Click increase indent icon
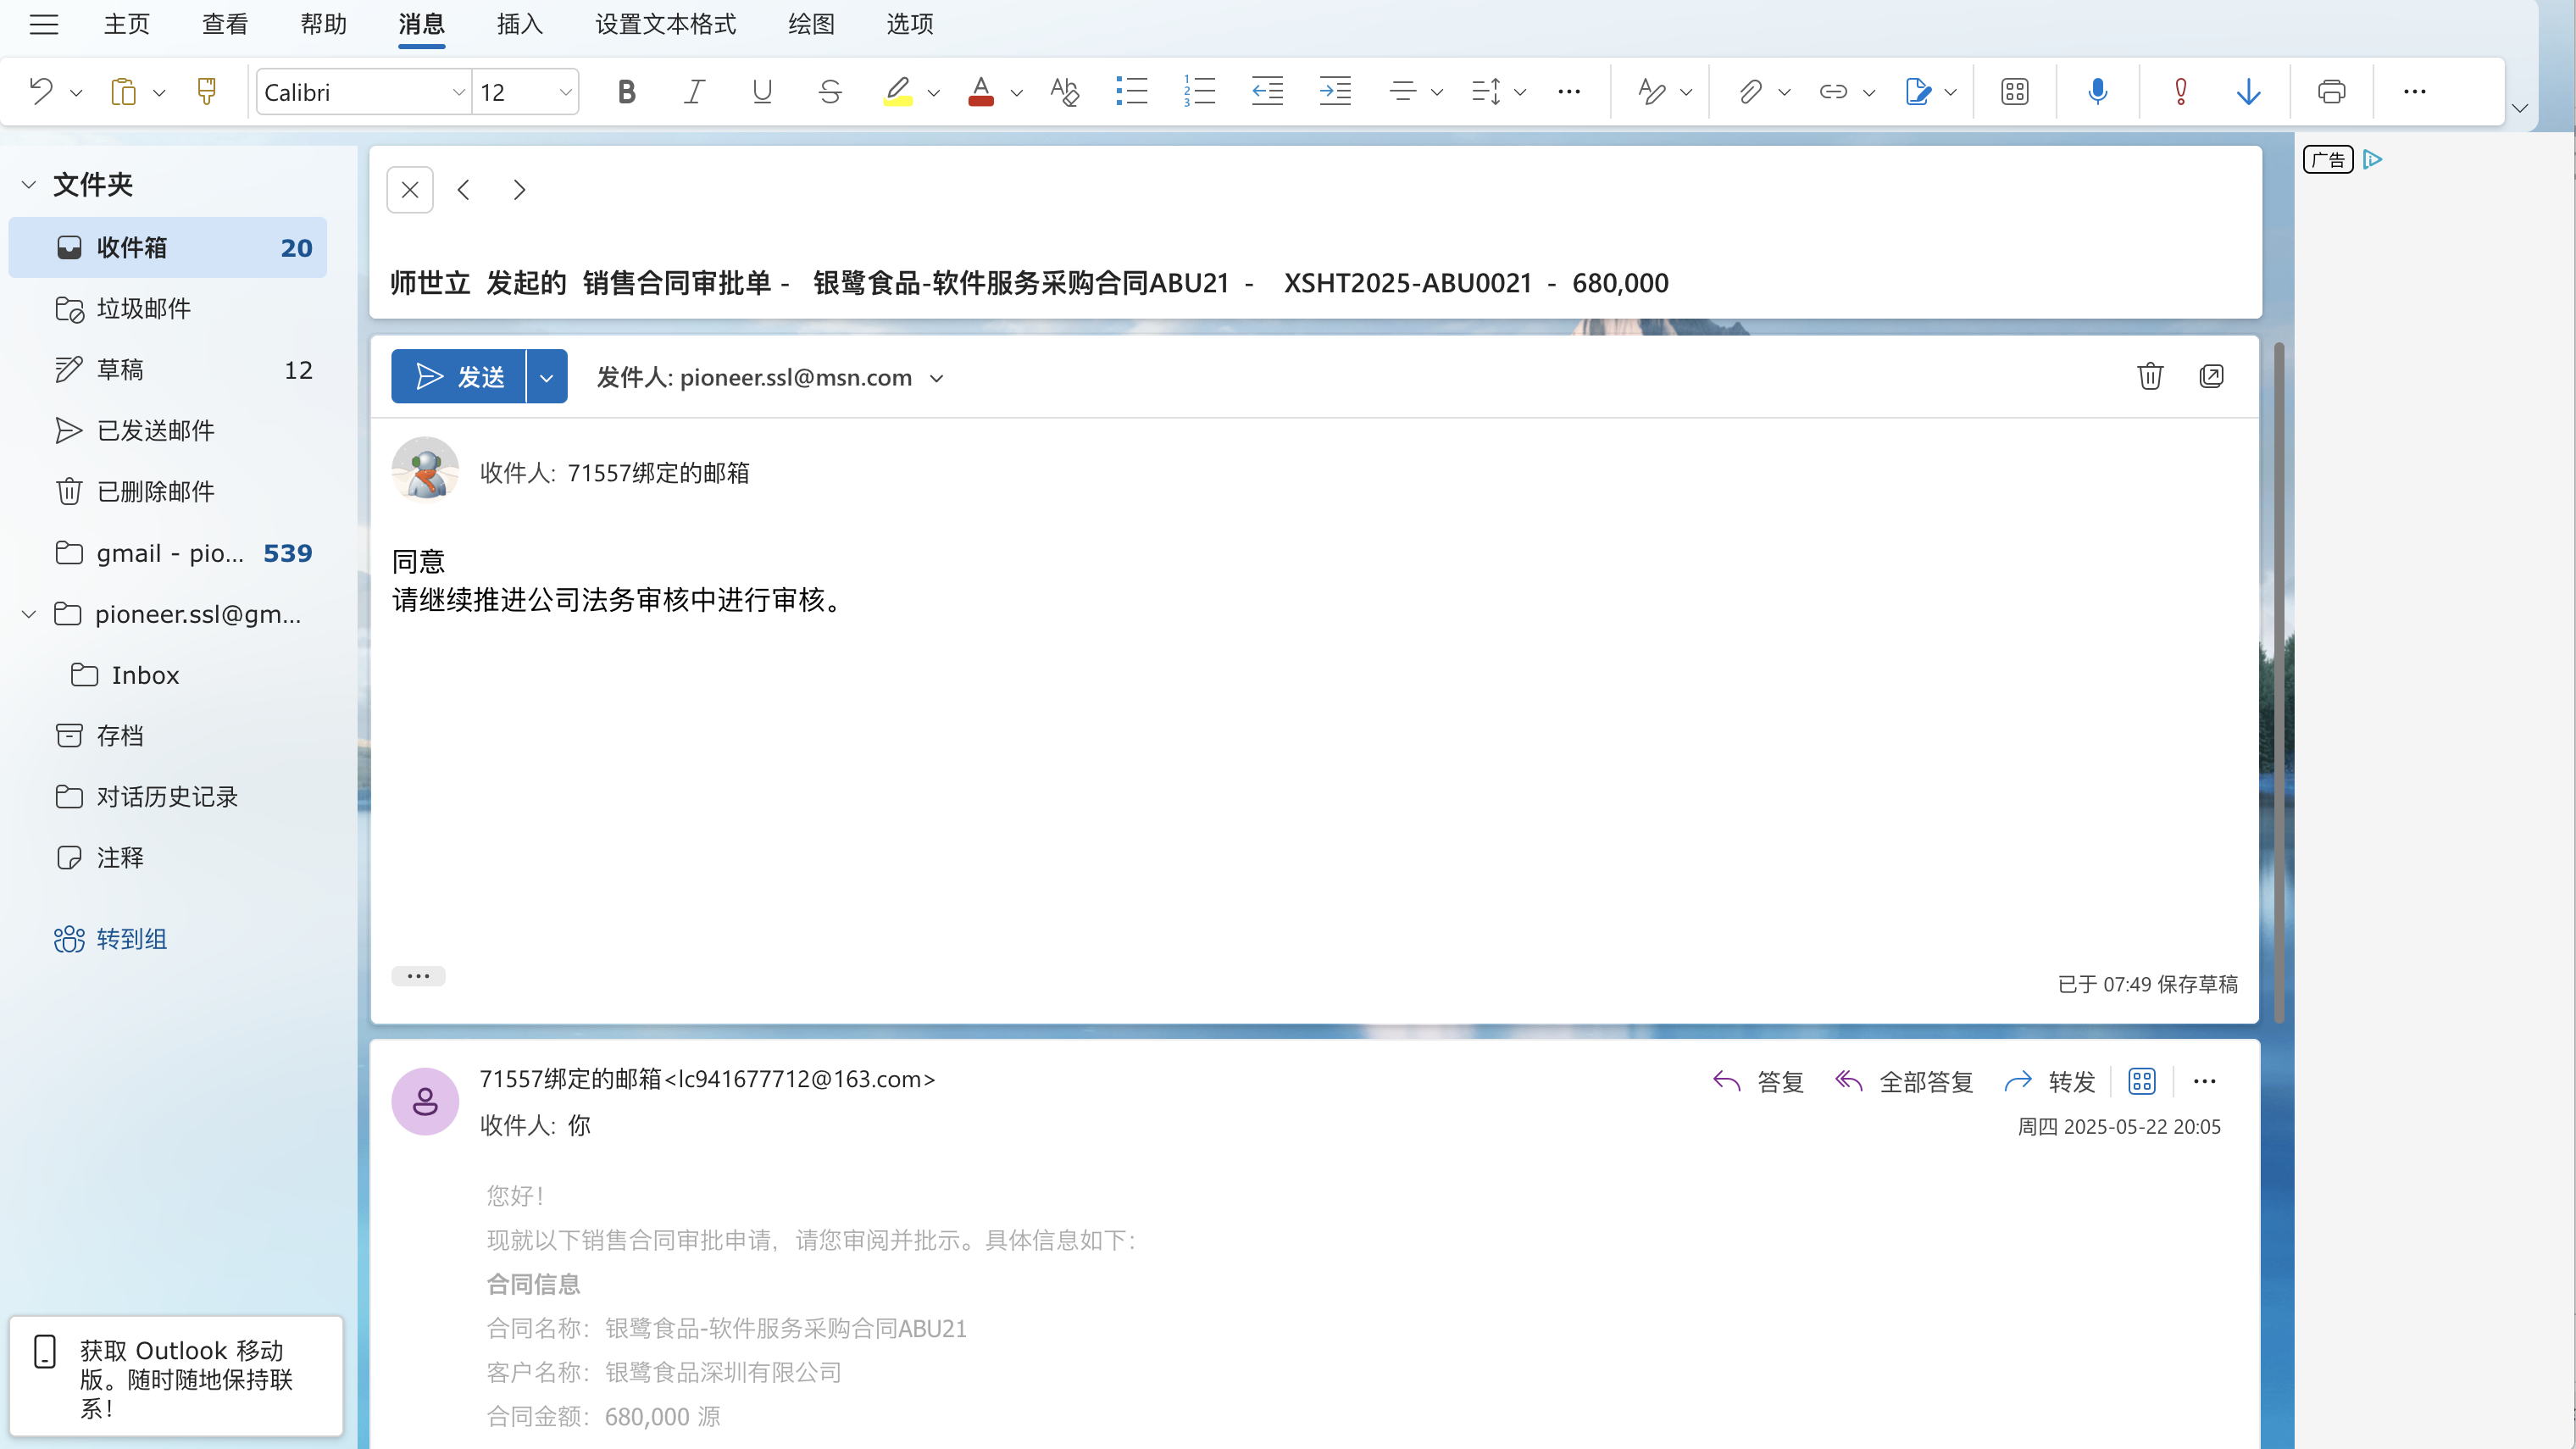The image size is (2576, 1449). tap(1335, 92)
